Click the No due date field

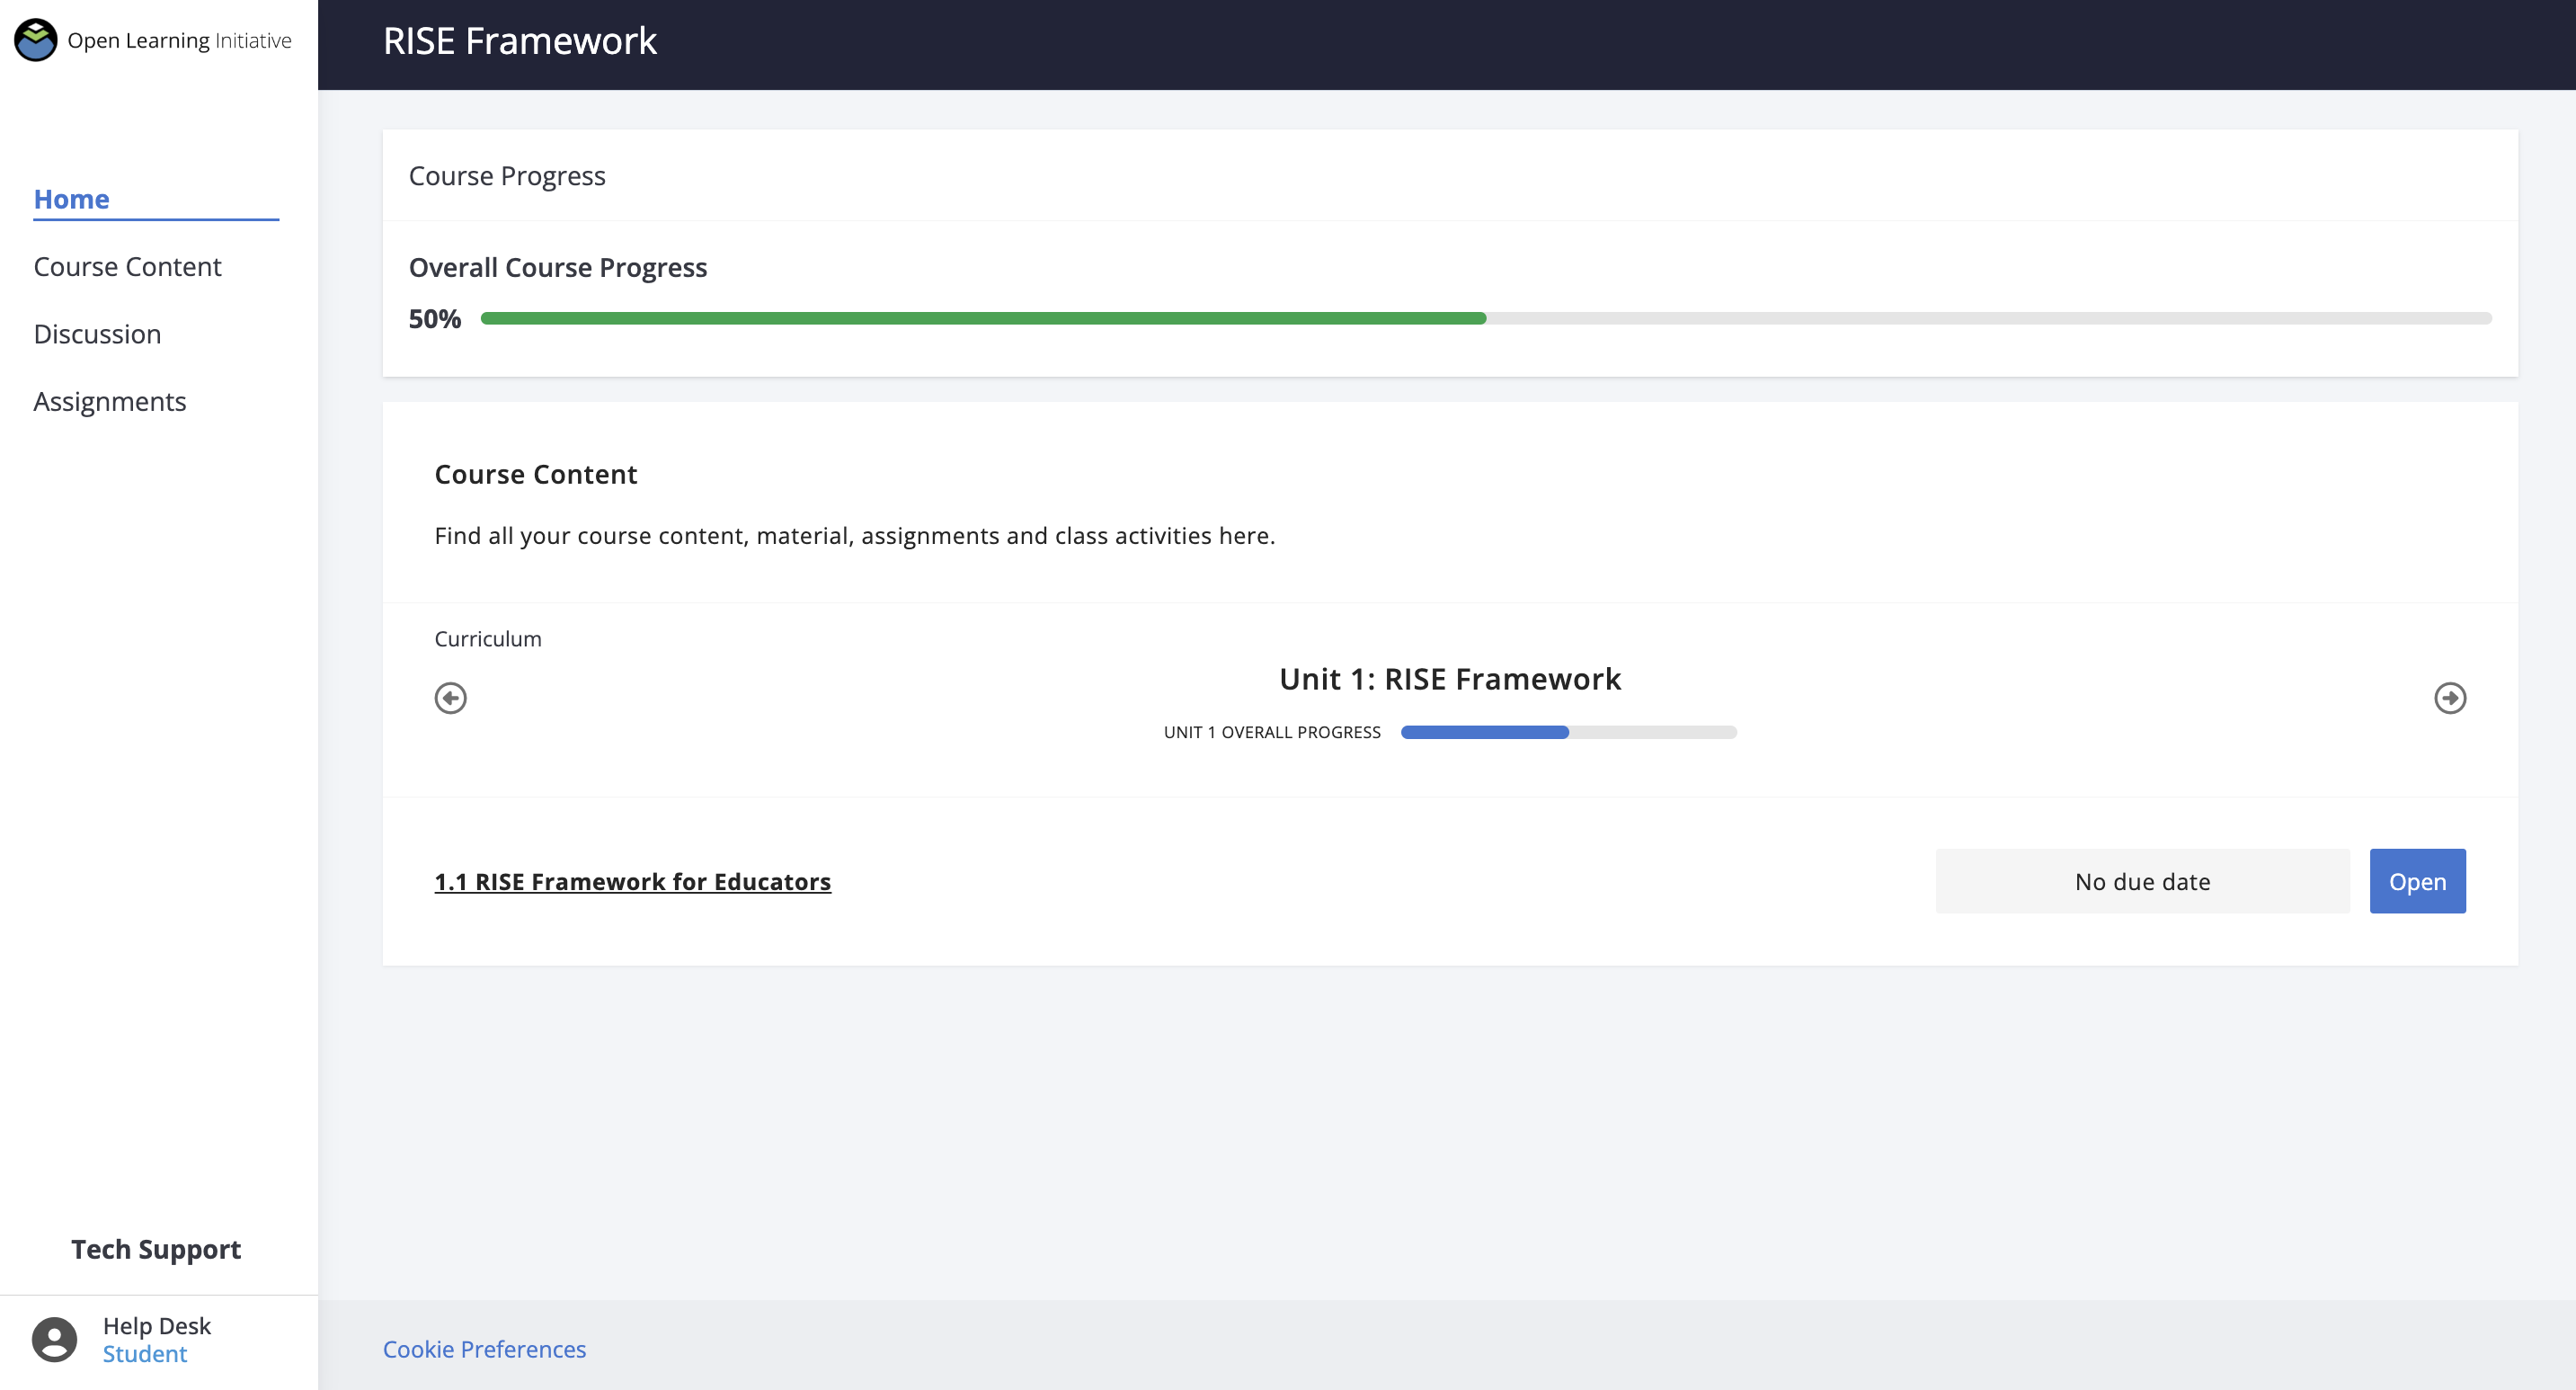tap(2142, 881)
